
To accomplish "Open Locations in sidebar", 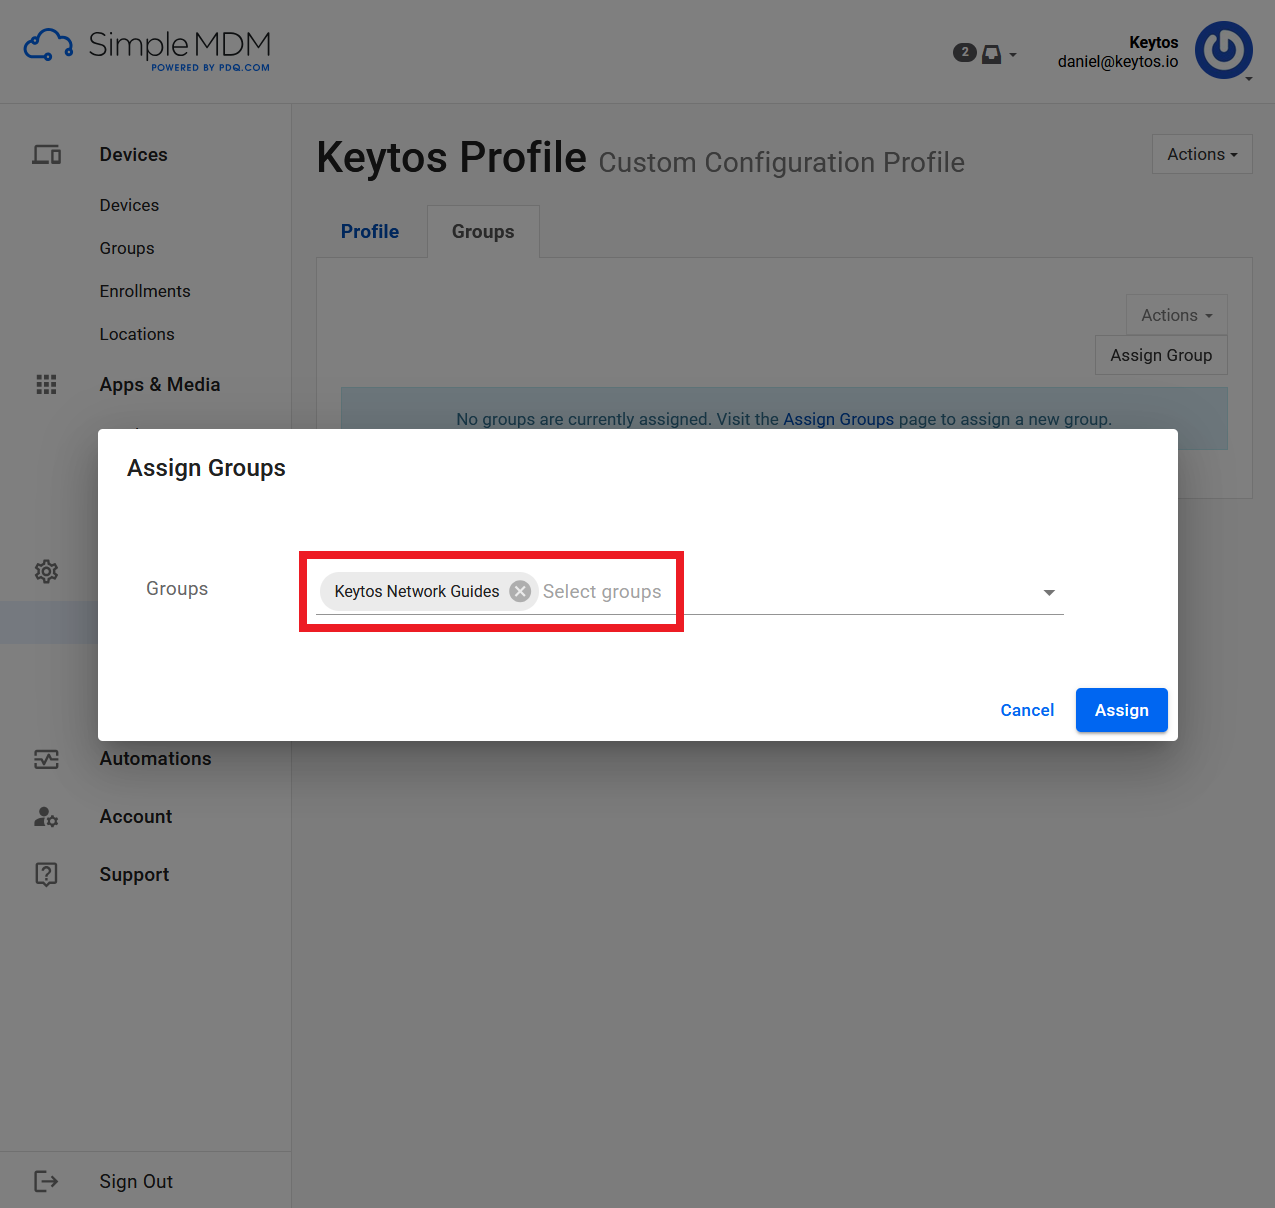I will [137, 334].
